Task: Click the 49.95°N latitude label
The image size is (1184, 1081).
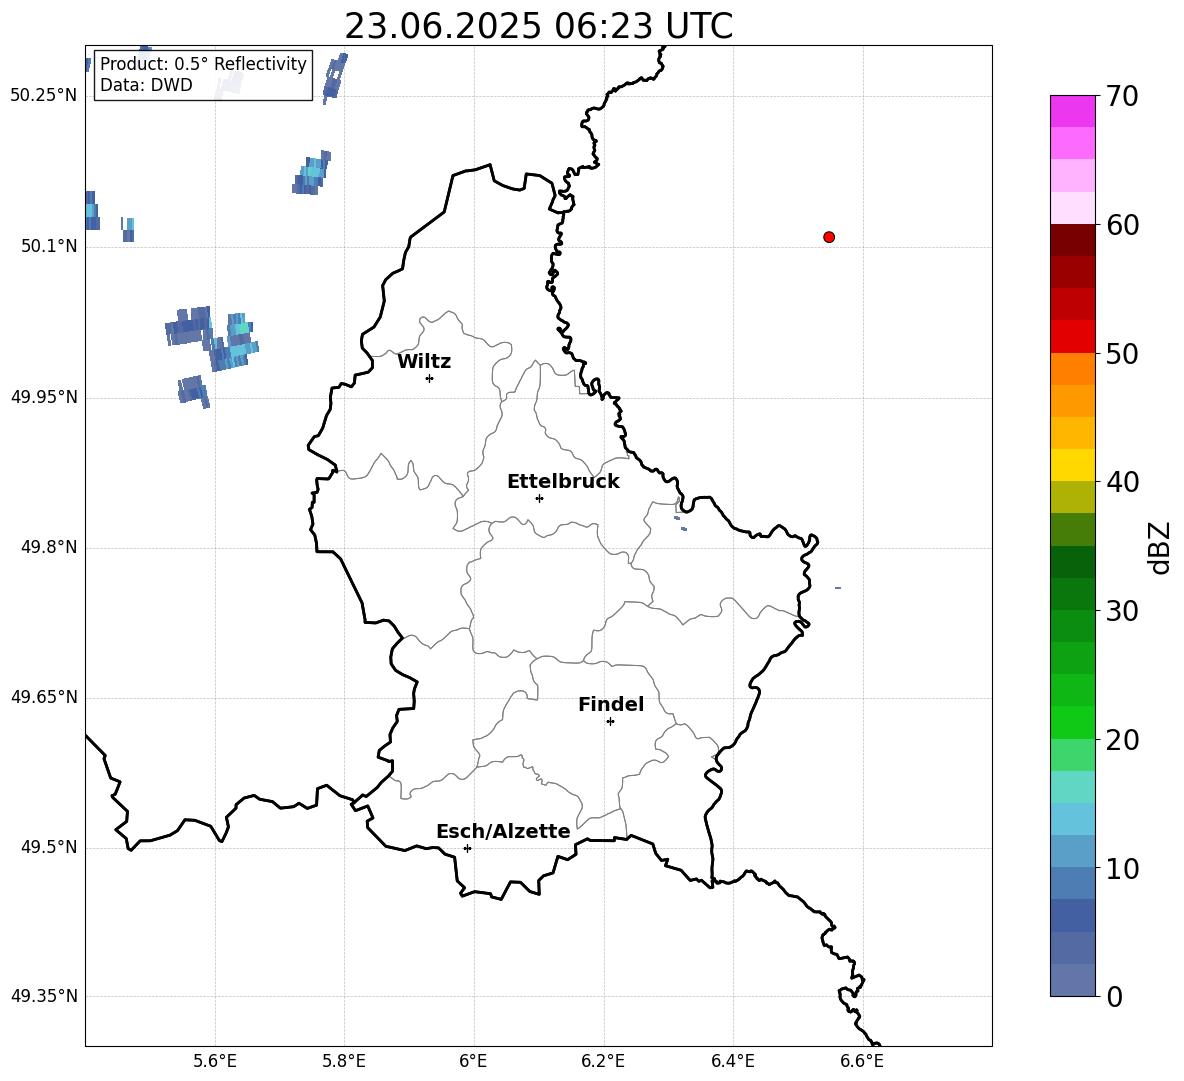Action: click(x=44, y=396)
